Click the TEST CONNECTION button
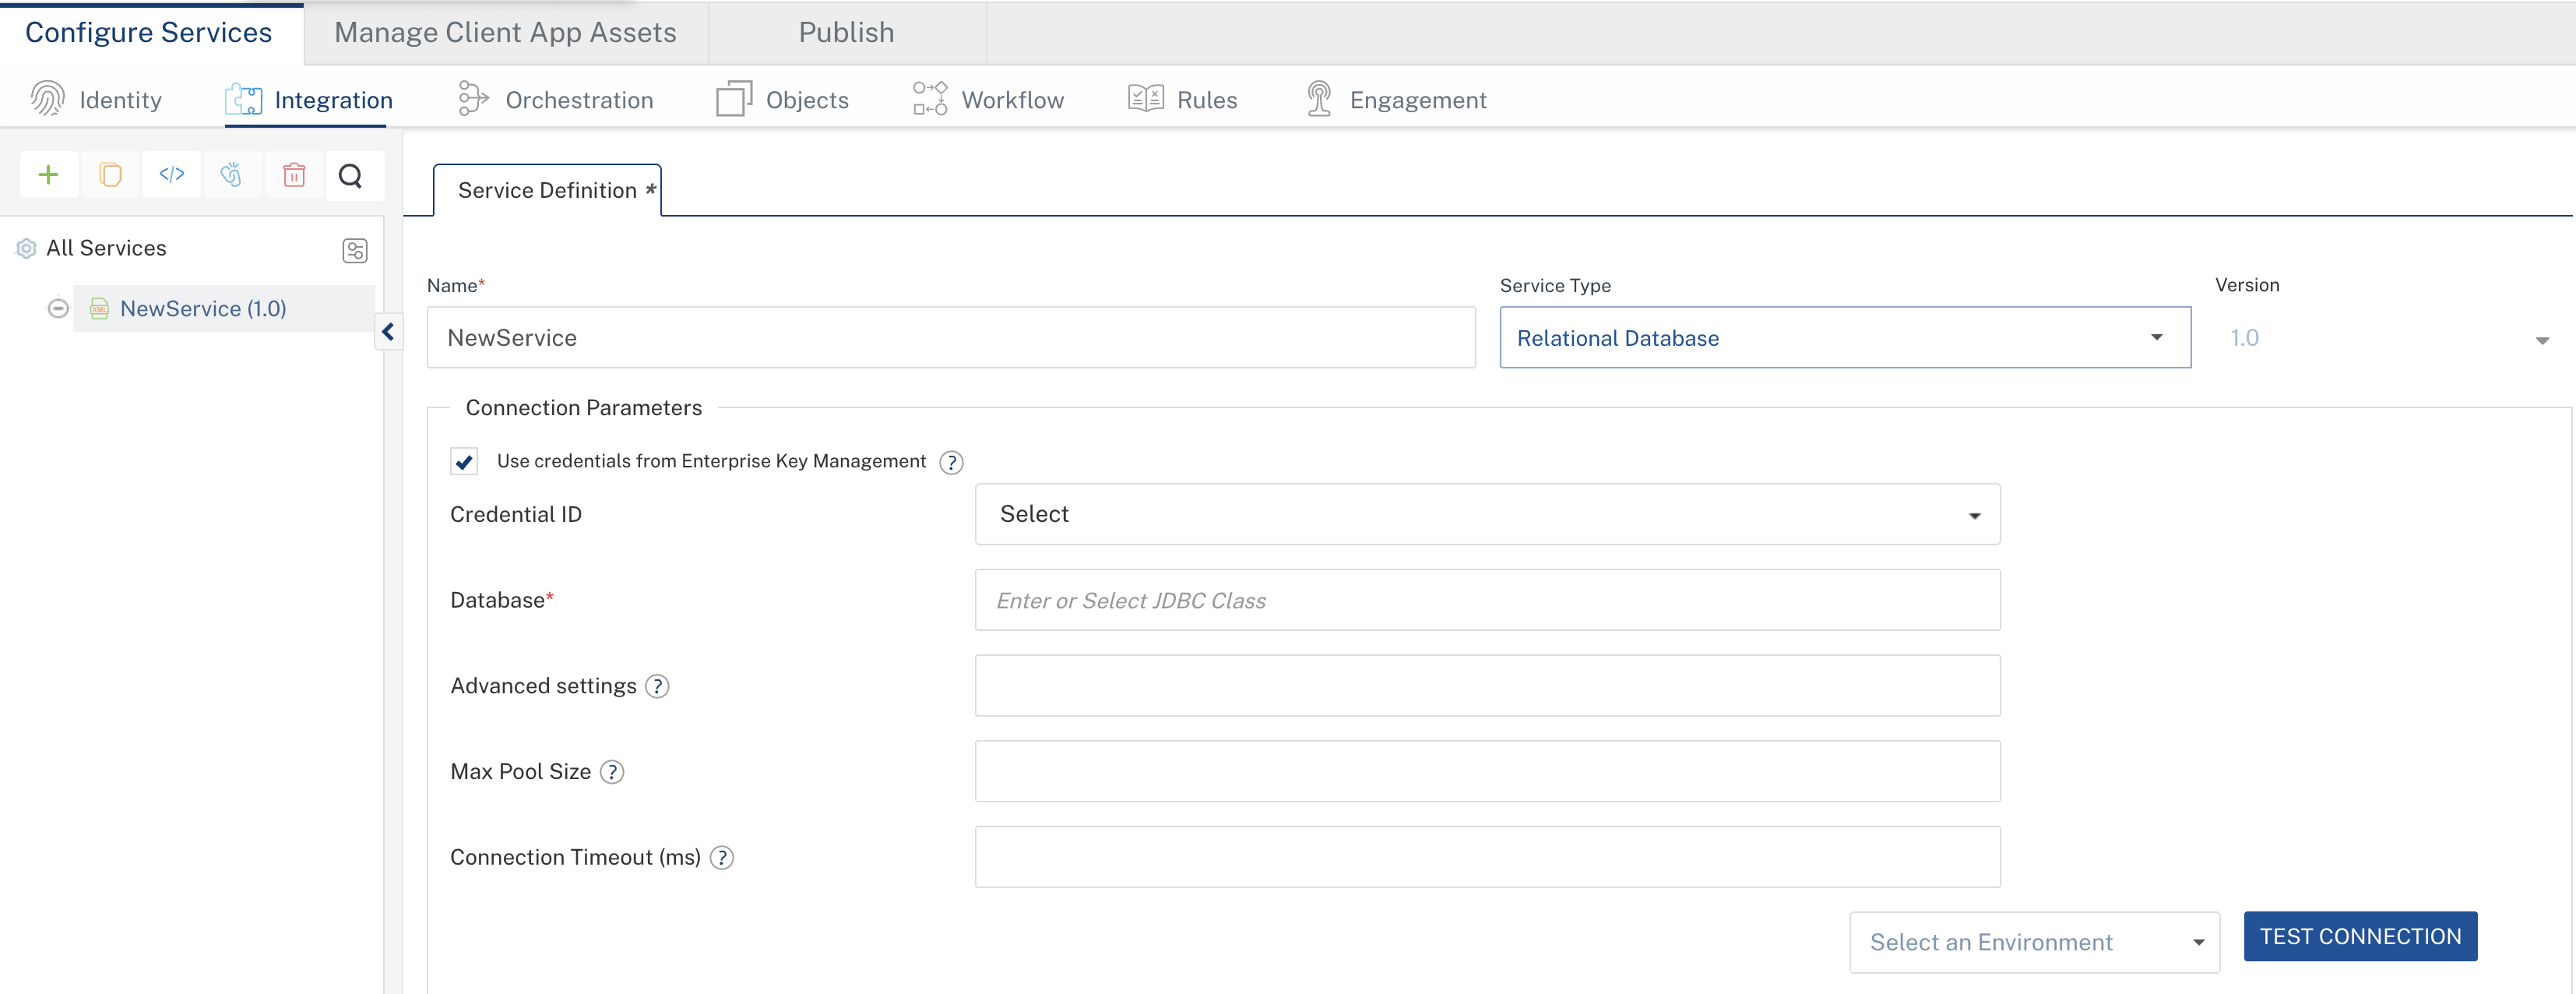Screen dimensions: 2576x994 point(2359,936)
